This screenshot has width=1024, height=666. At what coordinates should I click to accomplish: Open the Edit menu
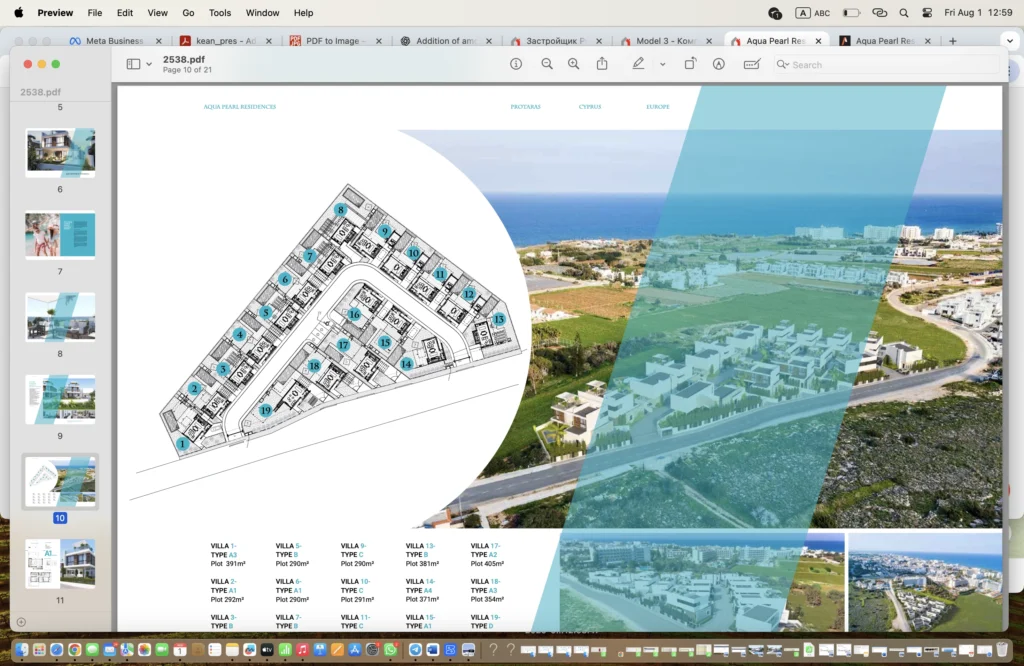[x=125, y=12]
